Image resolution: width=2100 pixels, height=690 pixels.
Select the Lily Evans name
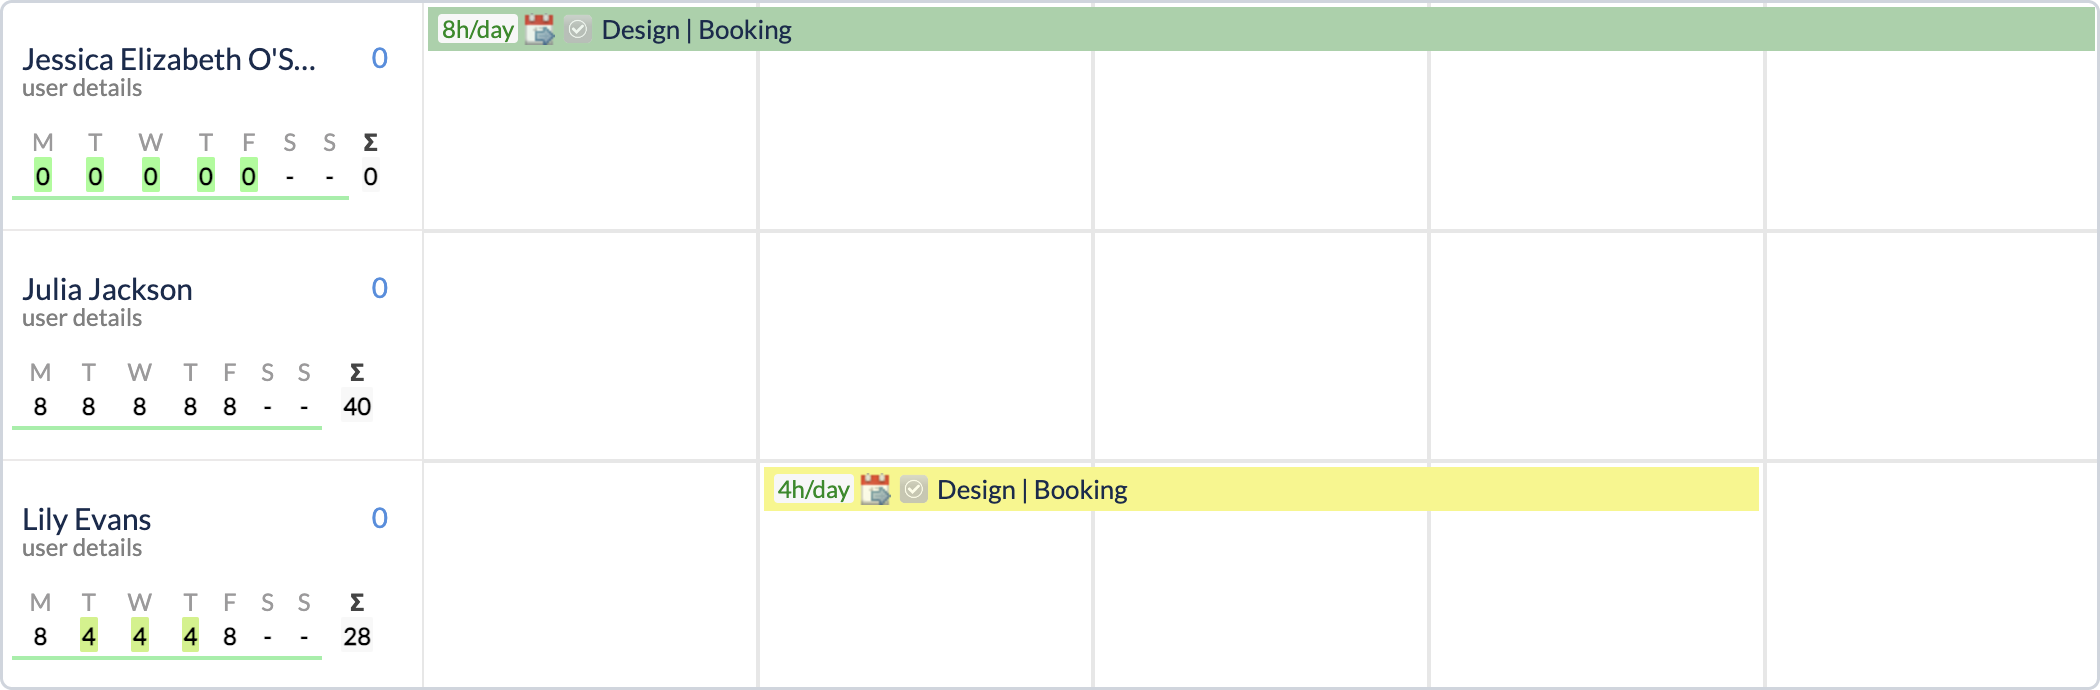pos(87,520)
